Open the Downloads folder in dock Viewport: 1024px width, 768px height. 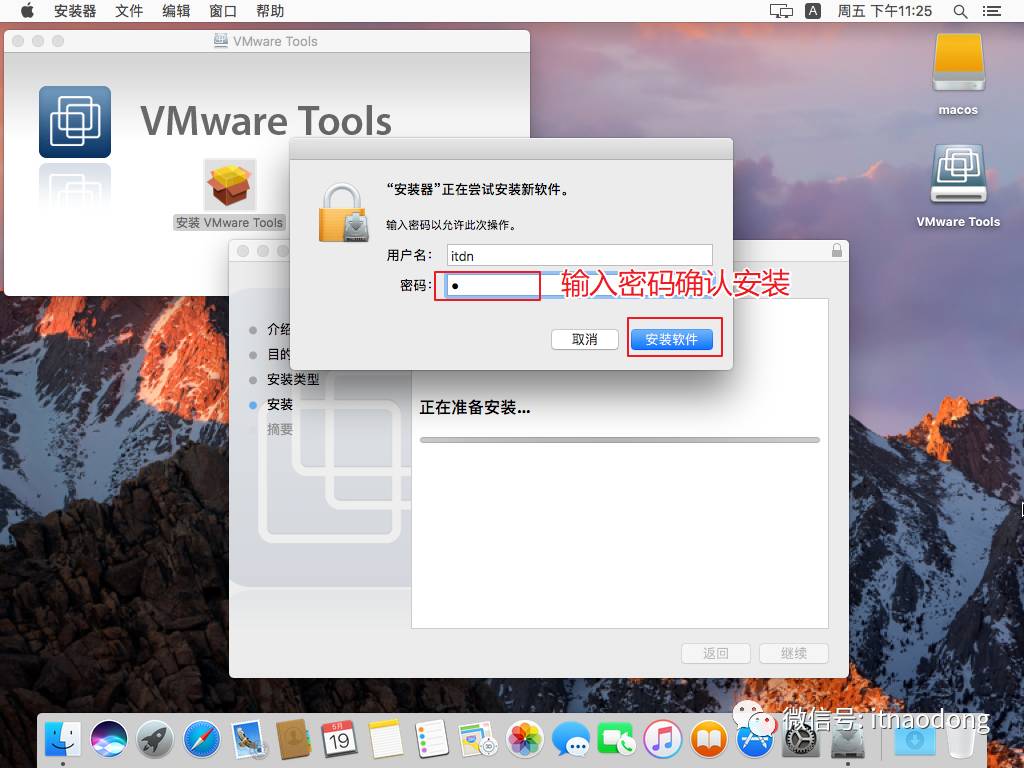(x=914, y=740)
